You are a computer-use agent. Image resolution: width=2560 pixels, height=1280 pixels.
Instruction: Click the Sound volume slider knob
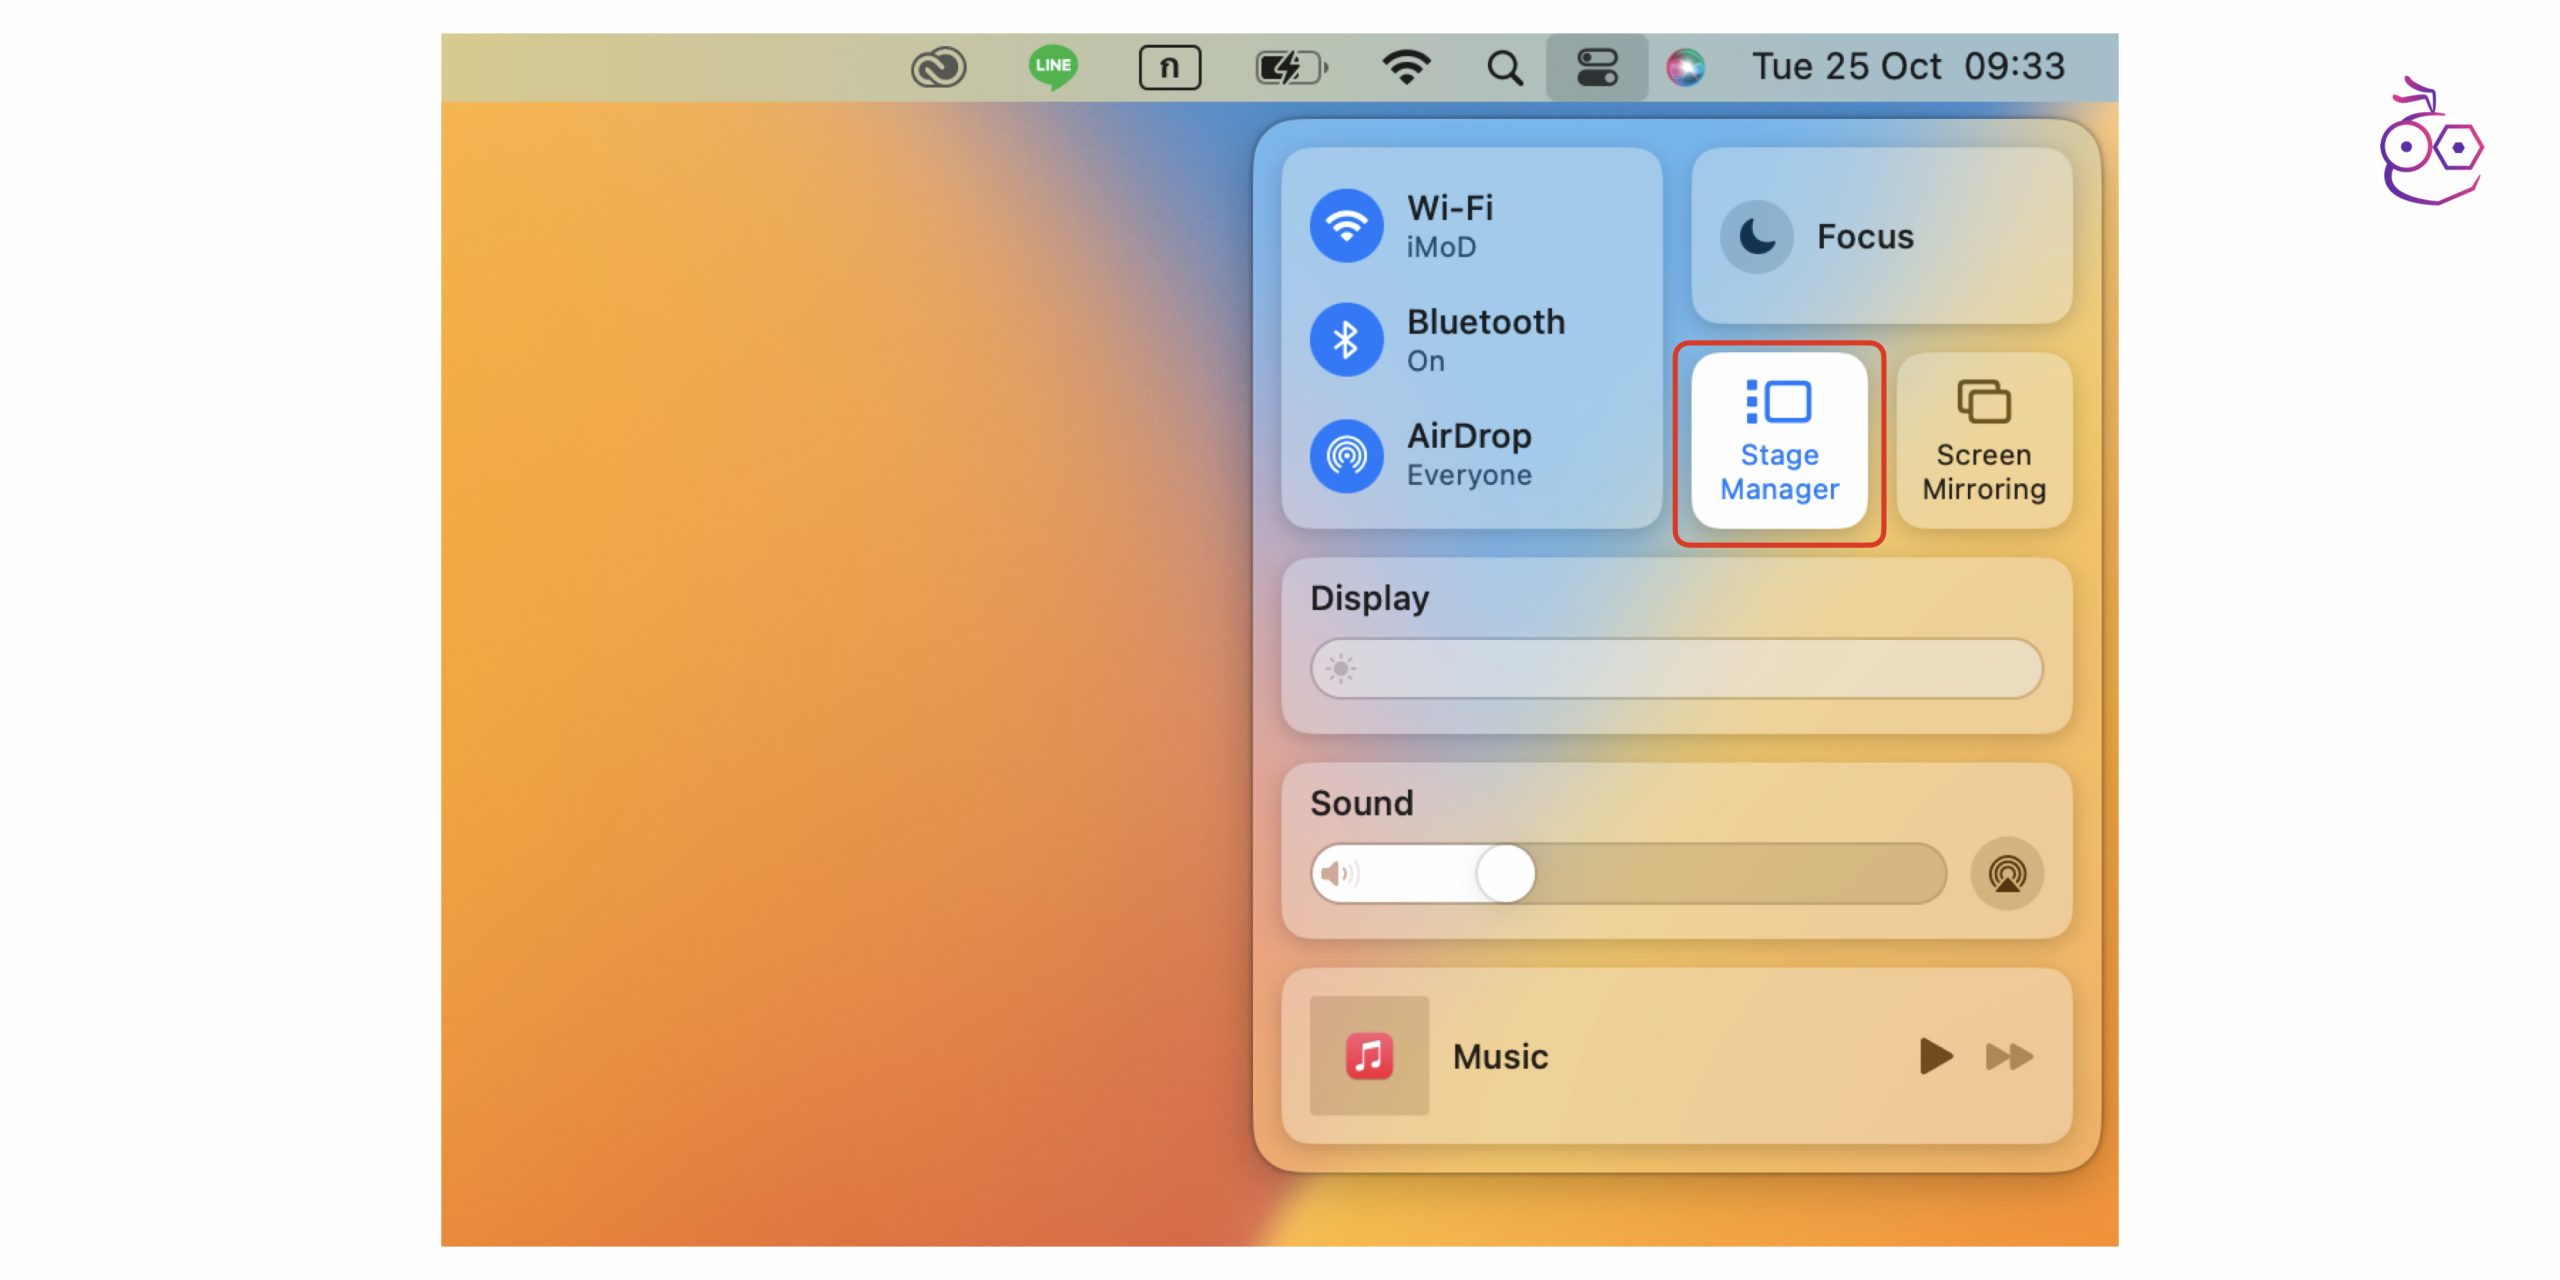click(1505, 874)
